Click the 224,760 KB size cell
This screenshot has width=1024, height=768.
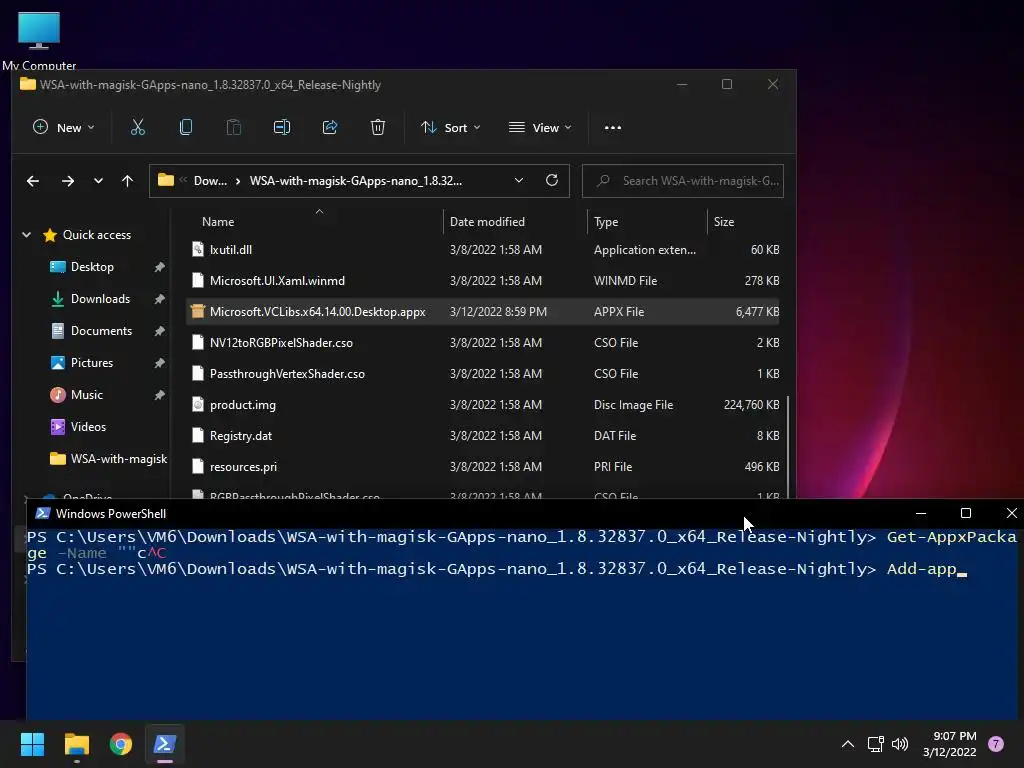(x=751, y=405)
